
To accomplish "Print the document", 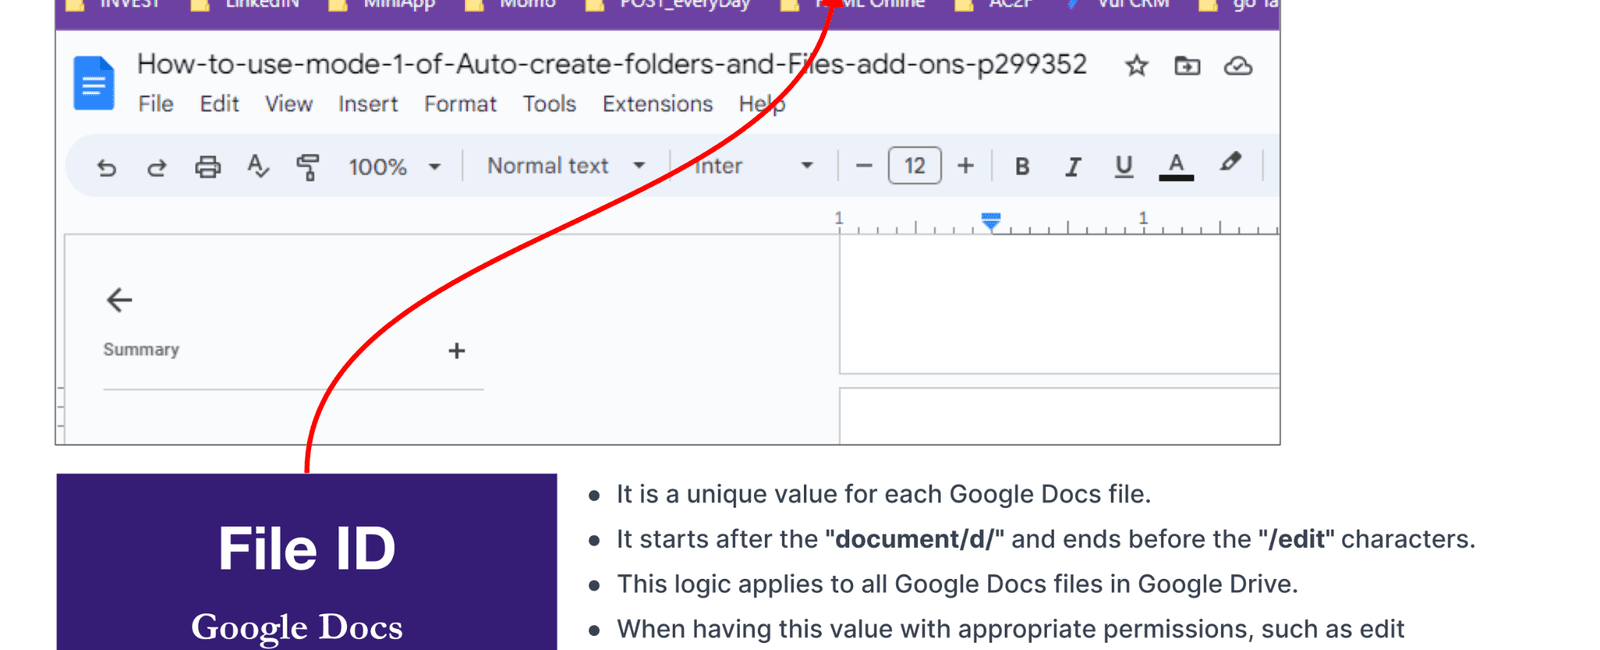I will tap(207, 167).
